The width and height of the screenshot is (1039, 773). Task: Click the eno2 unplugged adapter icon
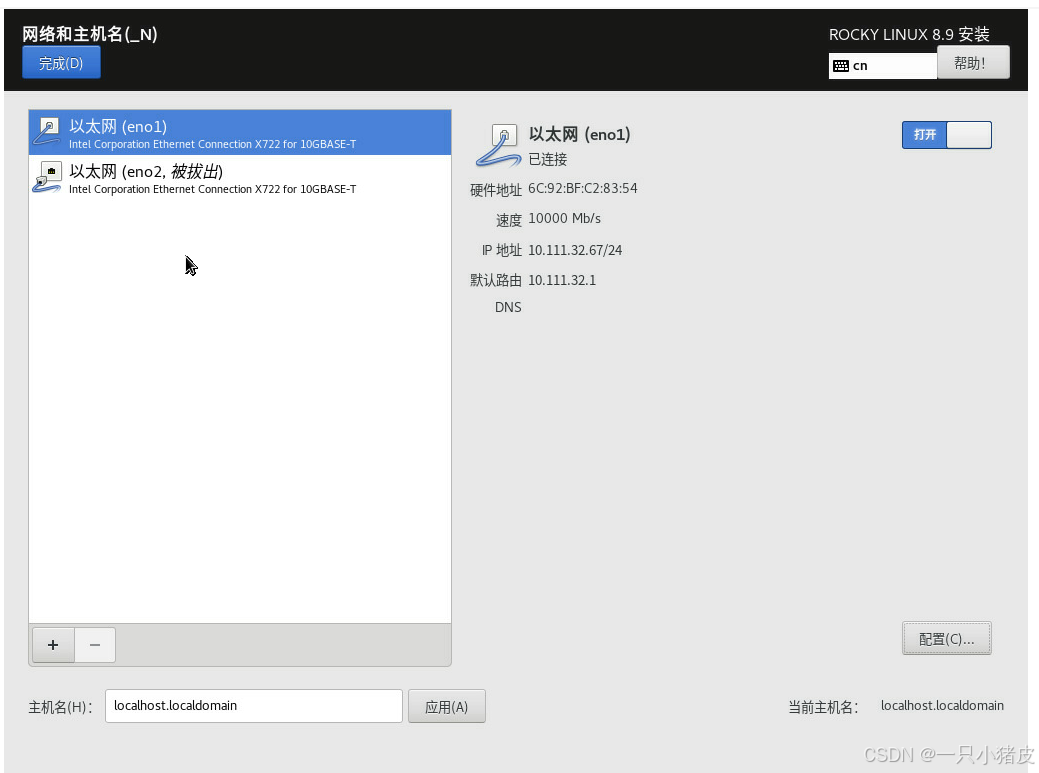click(48, 177)
